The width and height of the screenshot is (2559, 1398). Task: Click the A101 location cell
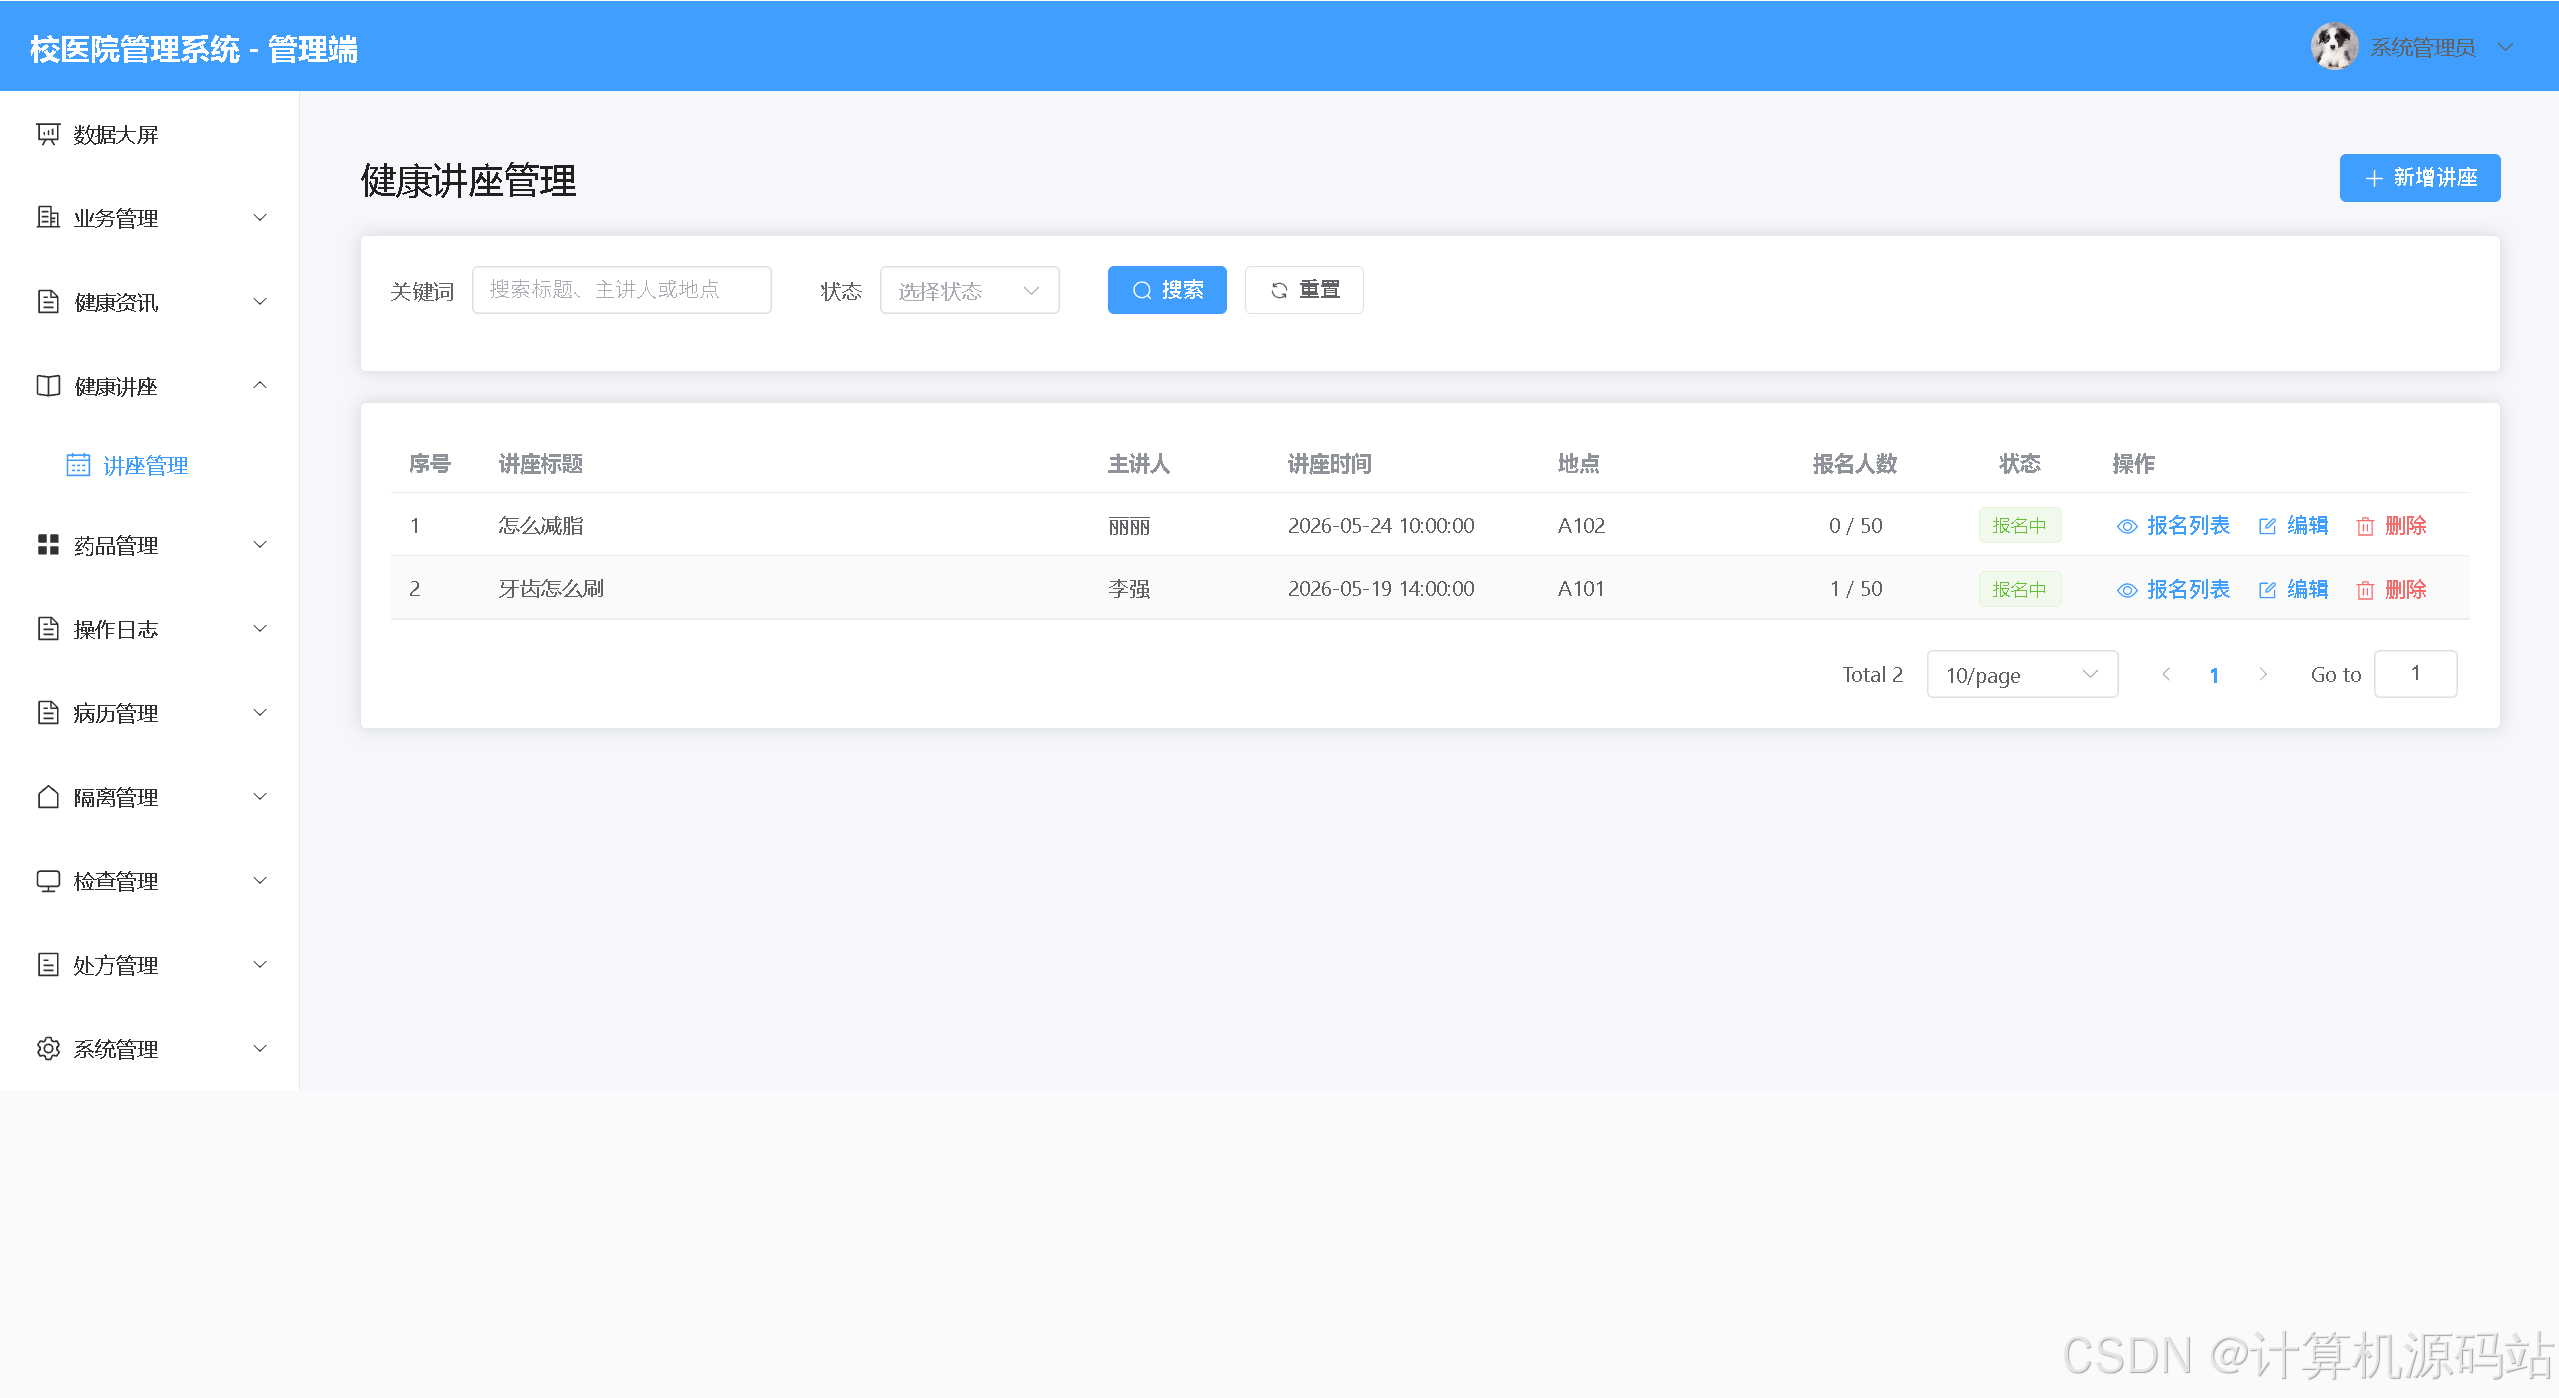click(1581, 589)
